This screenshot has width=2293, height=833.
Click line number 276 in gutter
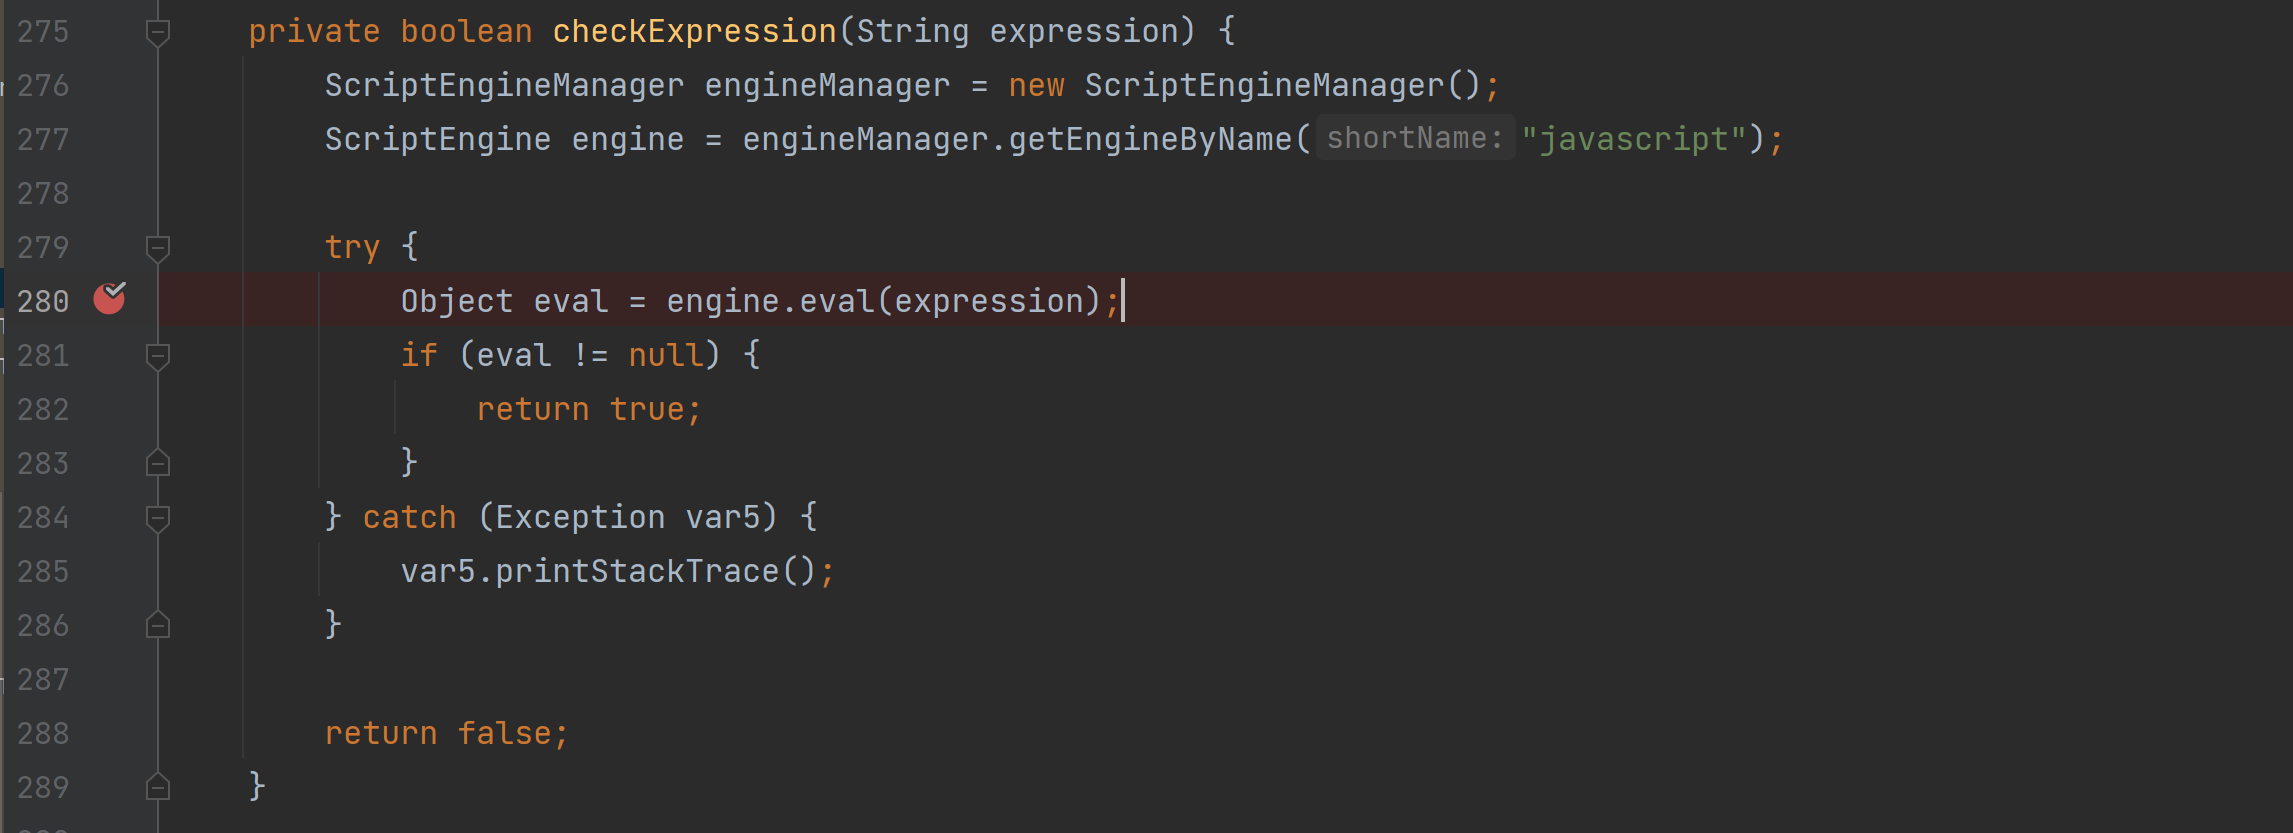[x=43, y=86]
